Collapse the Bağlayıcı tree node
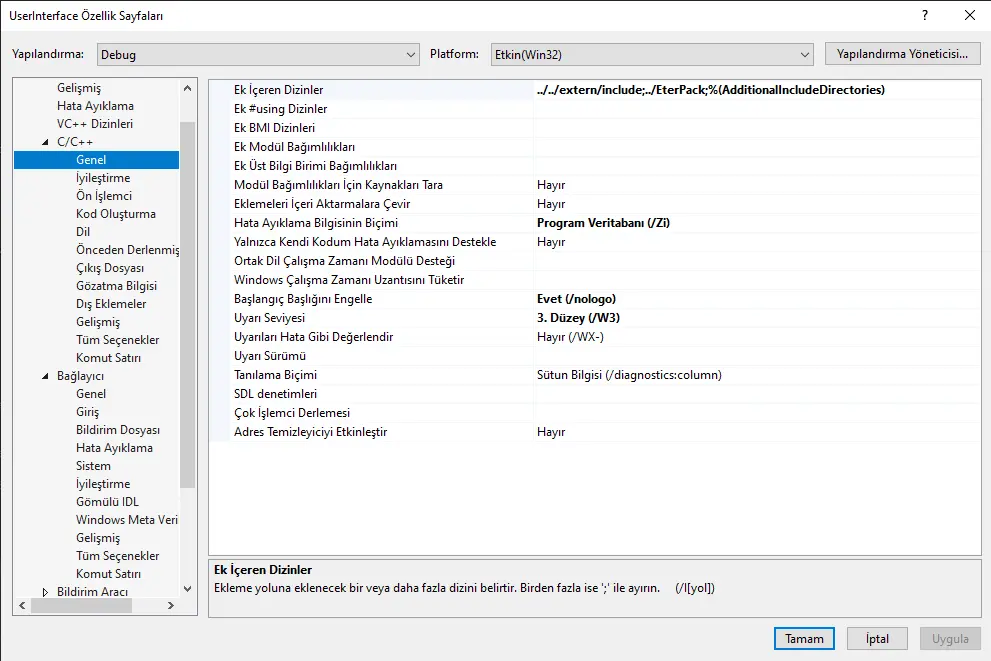The height and width of the screenshot is (661, 991). pyautogui.click(x=45, y=376)
